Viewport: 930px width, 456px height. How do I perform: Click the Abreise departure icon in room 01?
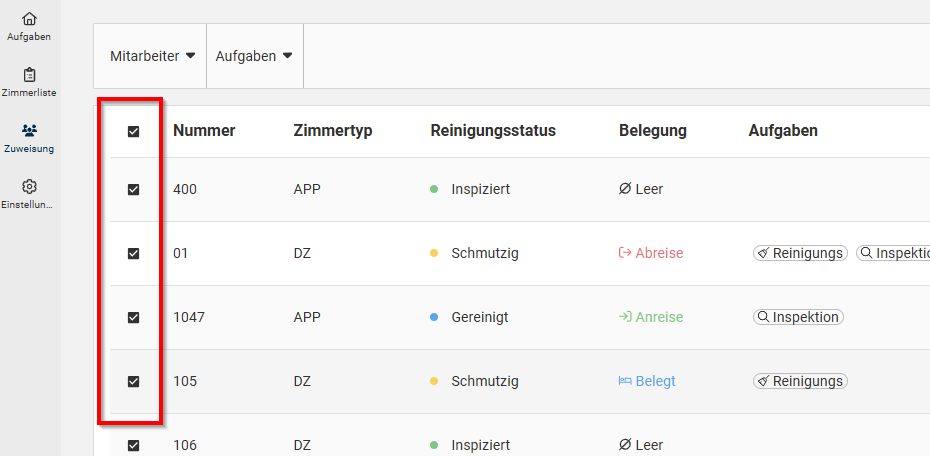(x=625, y=253)
